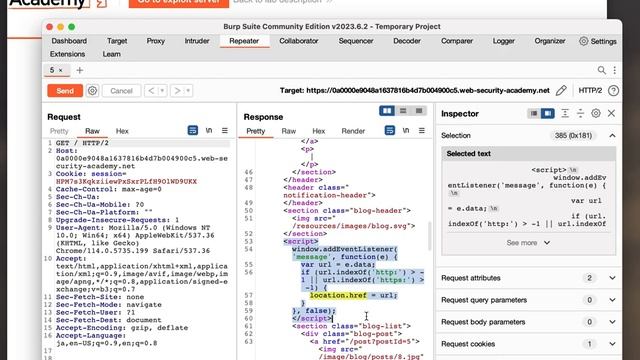This screenshot has height=360, width=640.
Task: Select the Response Render view
Action: [353, 131]
